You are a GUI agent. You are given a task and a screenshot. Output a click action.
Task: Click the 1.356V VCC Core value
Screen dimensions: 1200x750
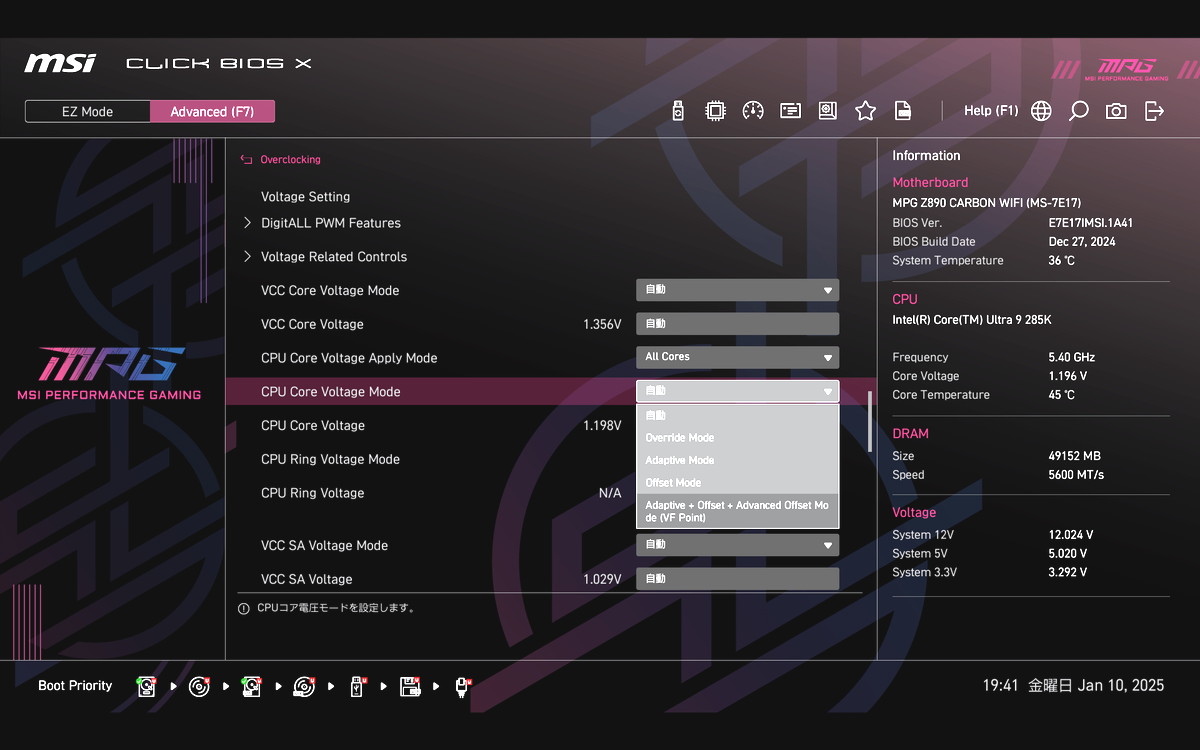click(x=602, y=324)
